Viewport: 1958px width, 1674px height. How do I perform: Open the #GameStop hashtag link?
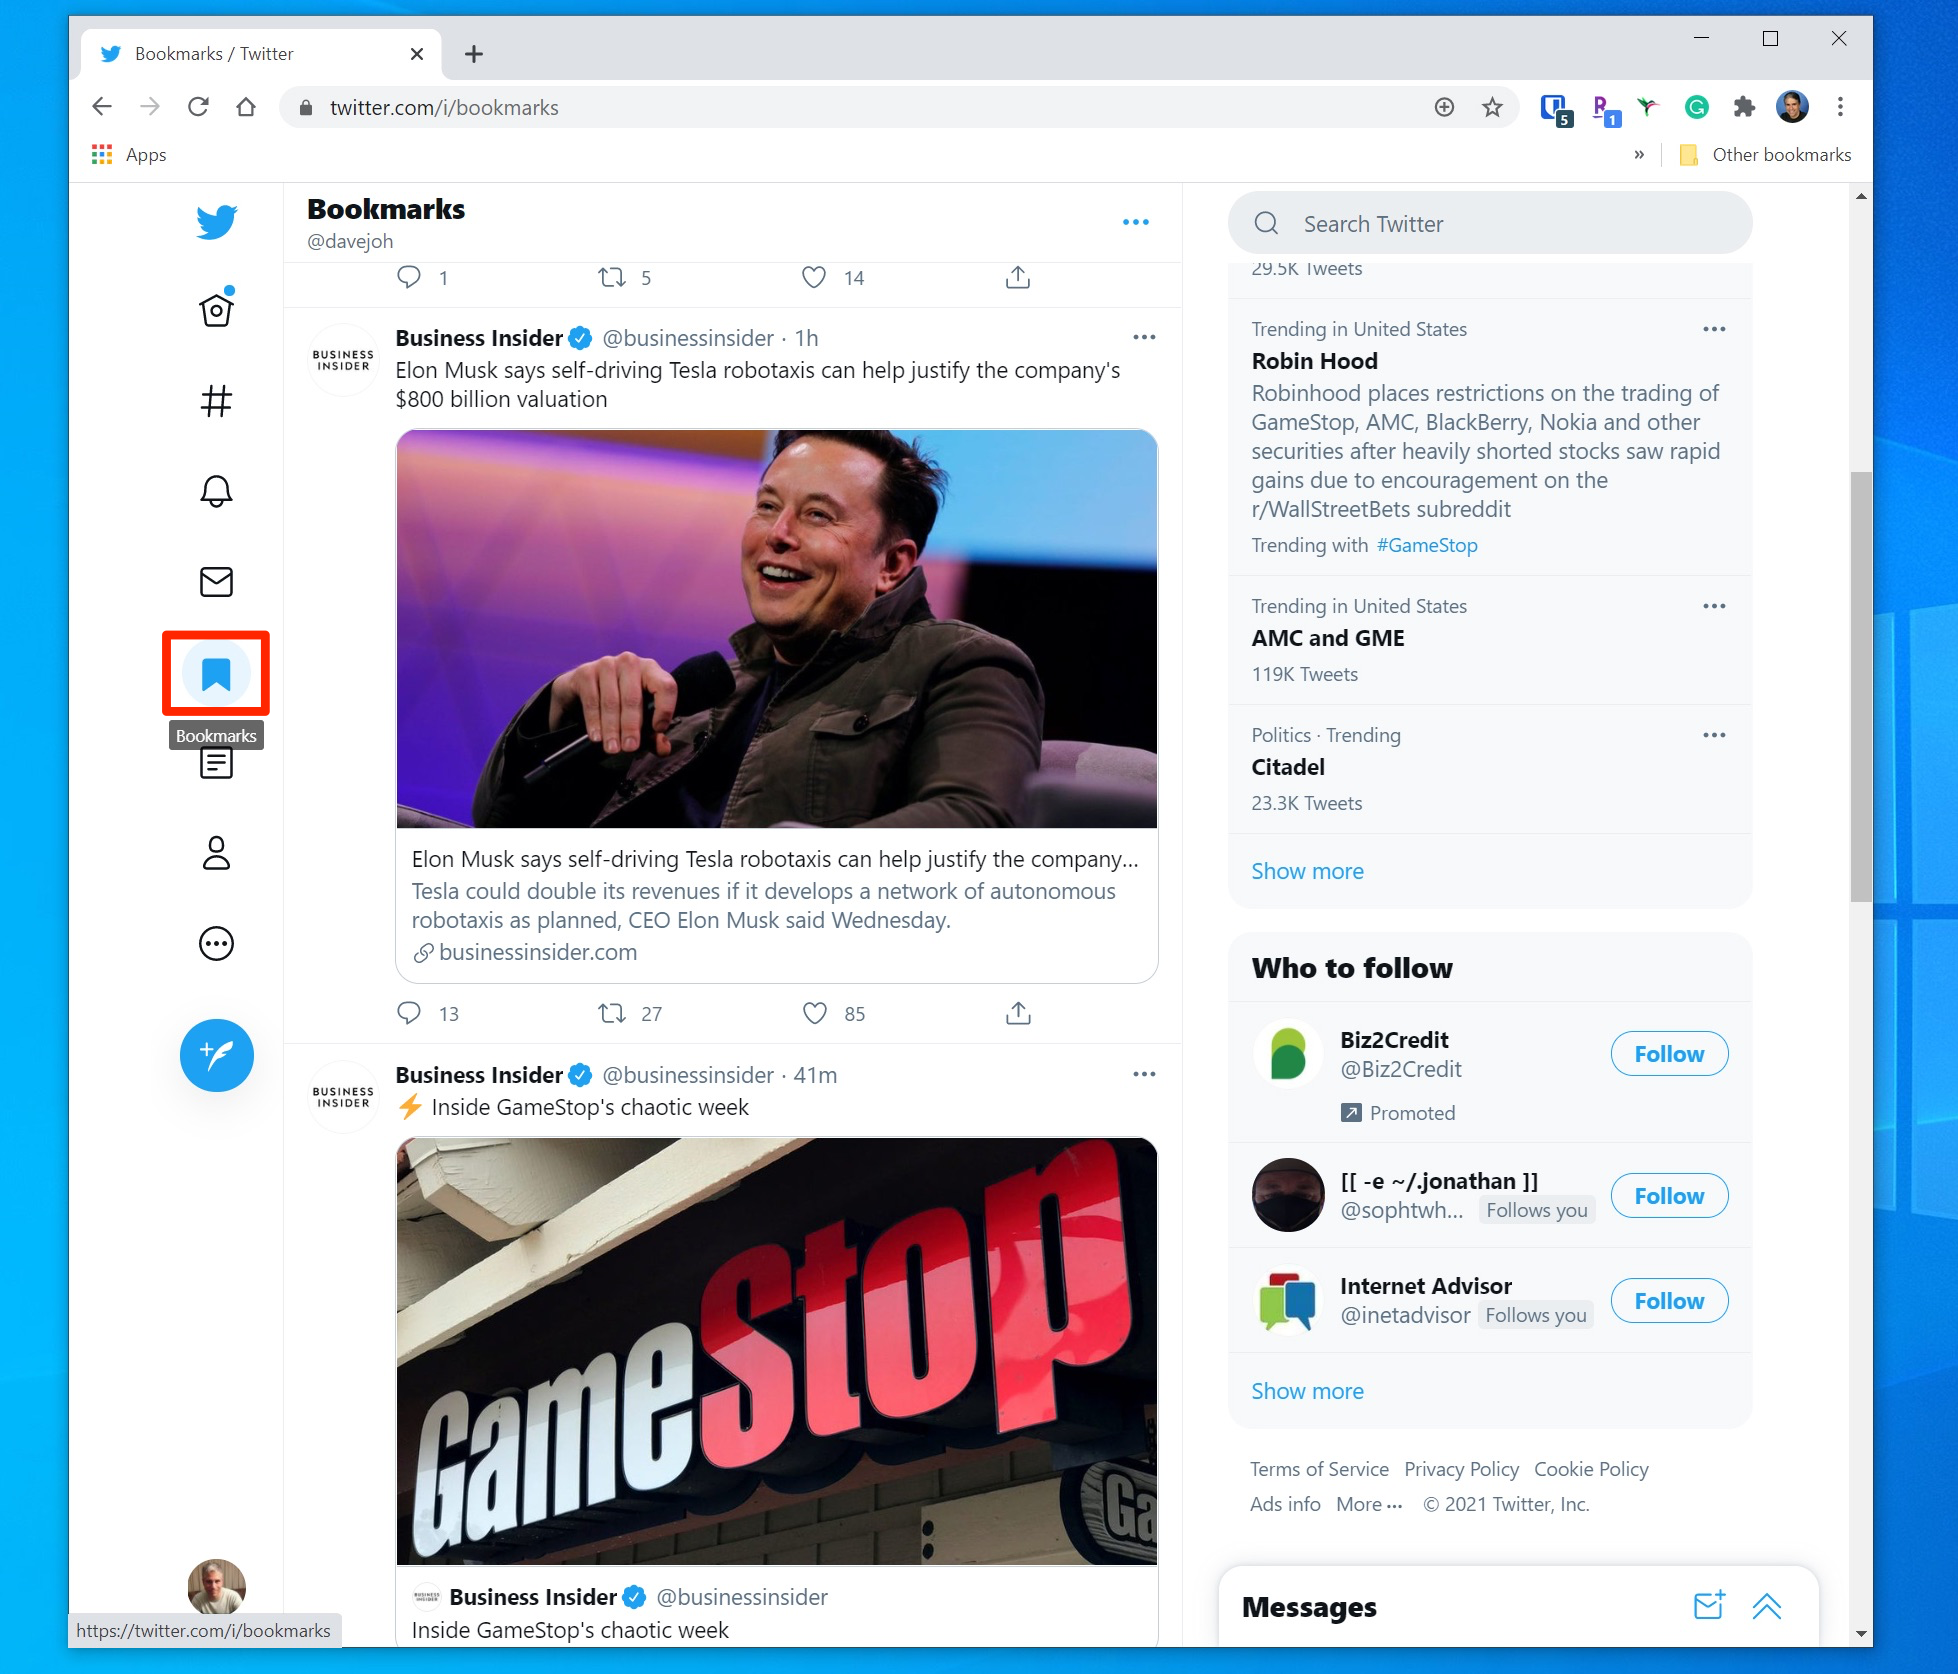coord(1427,545)
